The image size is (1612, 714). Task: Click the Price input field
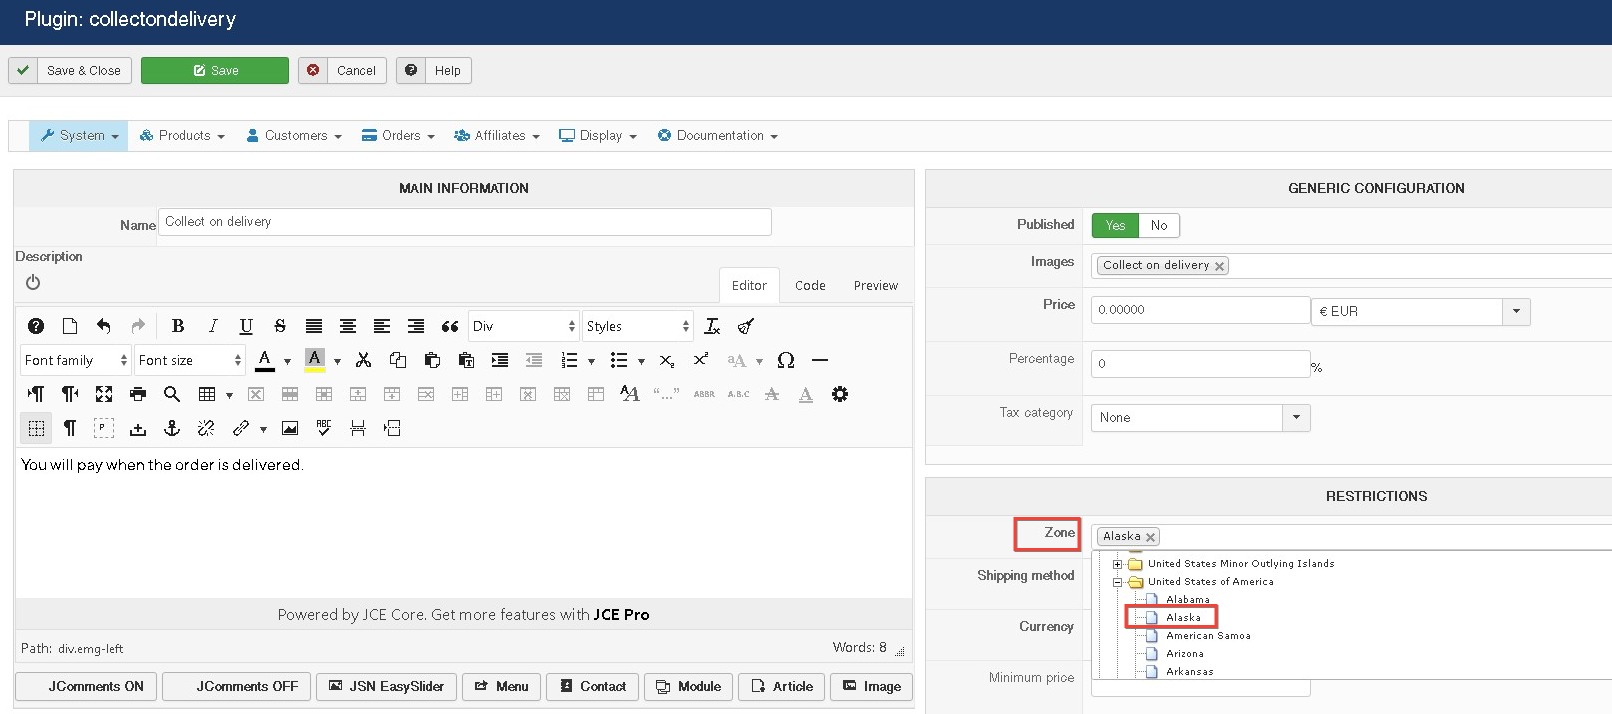[x=1200, y=310]
